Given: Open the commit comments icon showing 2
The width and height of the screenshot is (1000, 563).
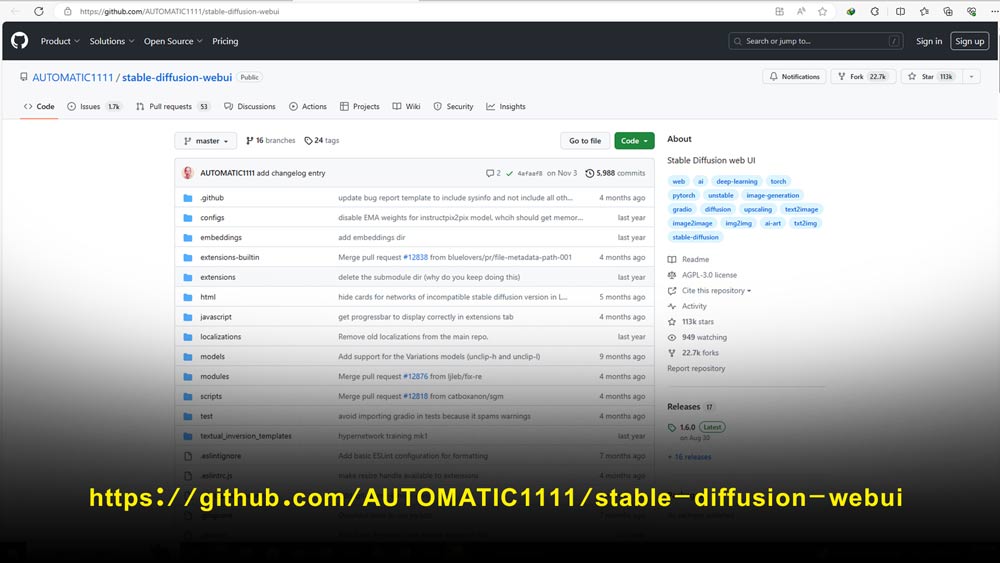Looking at the screenshot, I should click(x=493, y=173).
